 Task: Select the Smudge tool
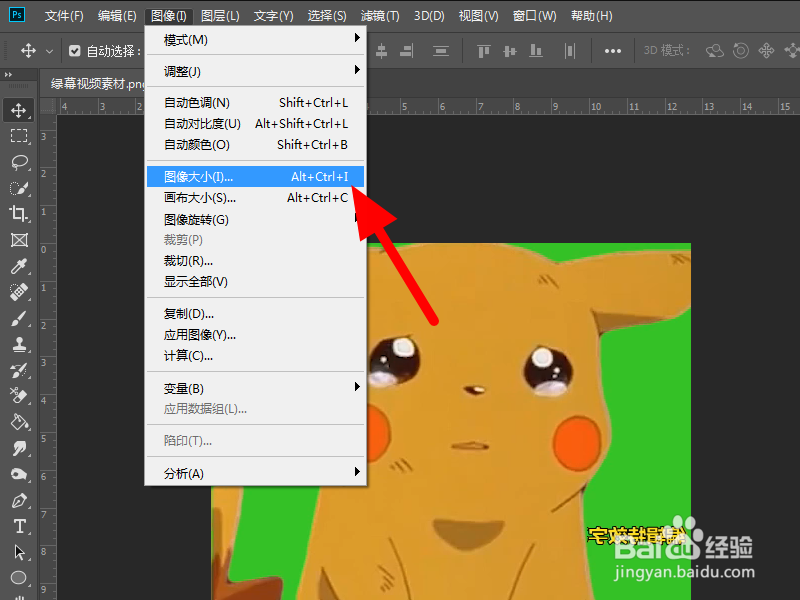19,448
